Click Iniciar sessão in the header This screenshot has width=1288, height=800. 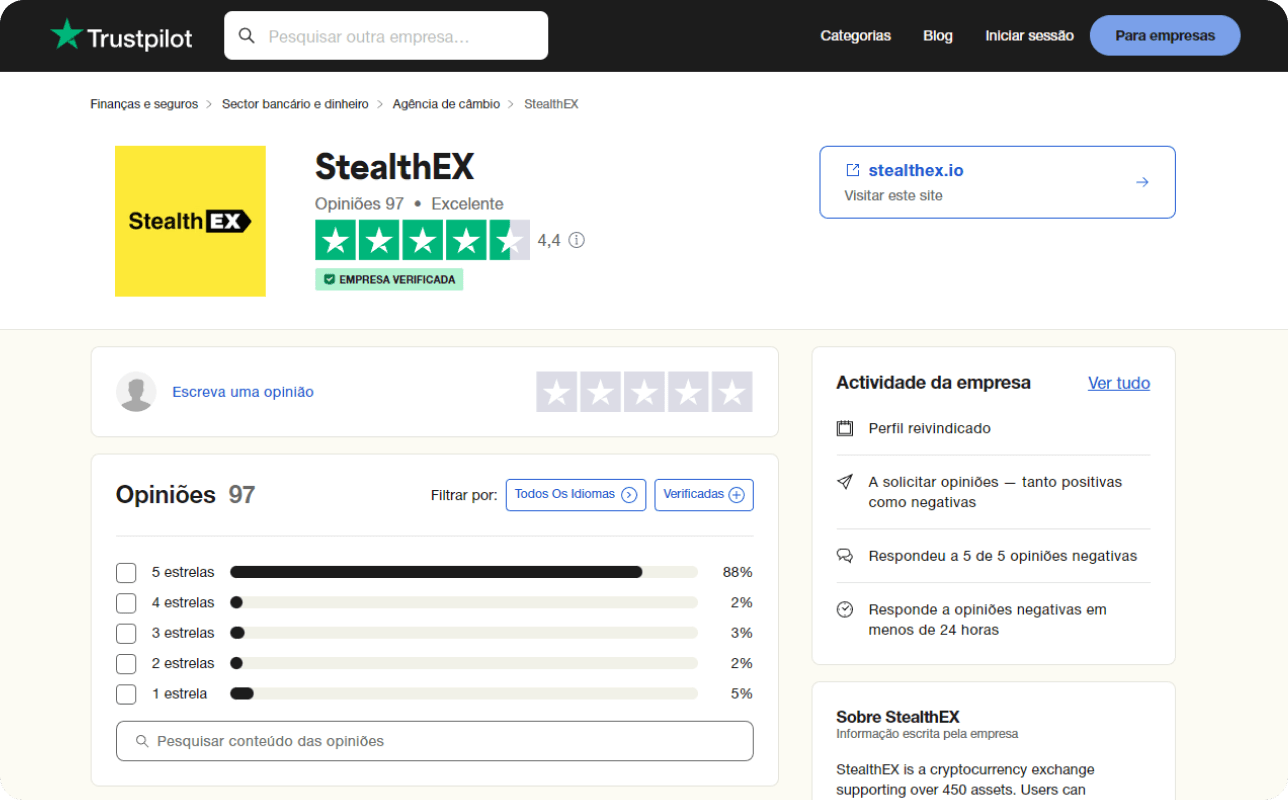1029,36
